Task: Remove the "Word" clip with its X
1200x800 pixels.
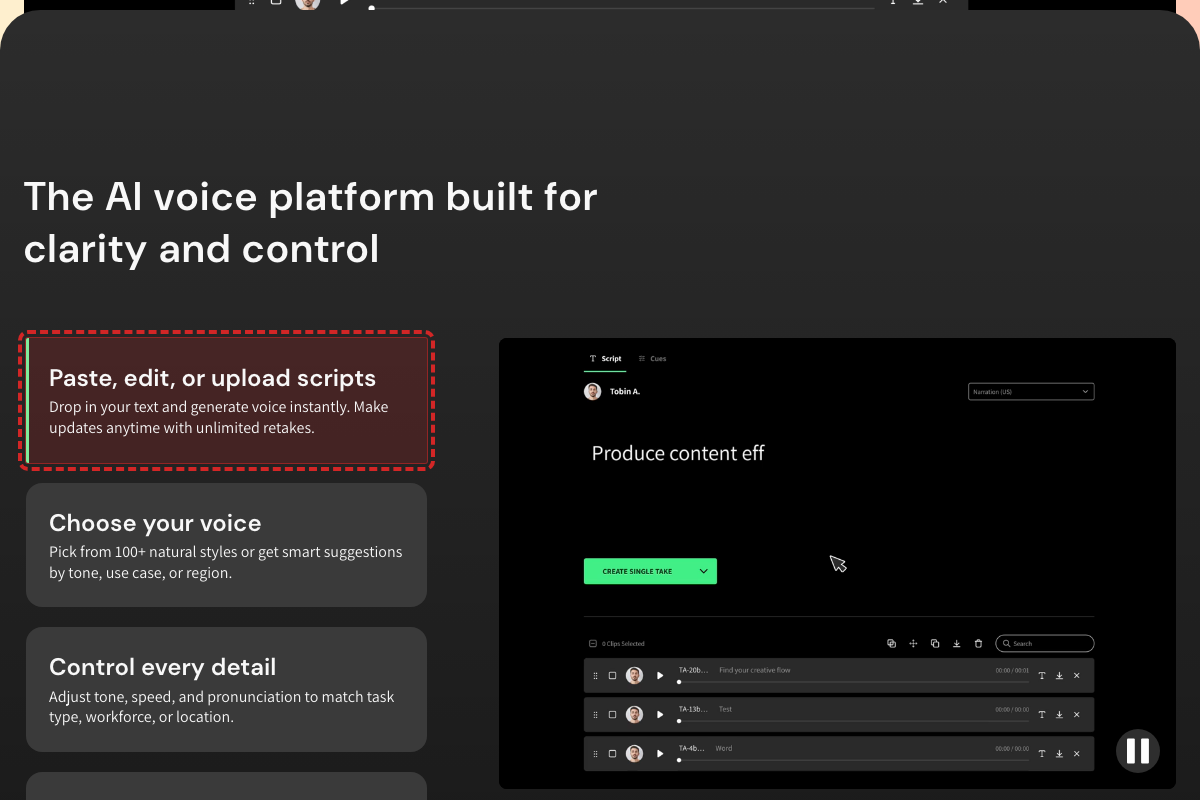Action: point(1077,754)
